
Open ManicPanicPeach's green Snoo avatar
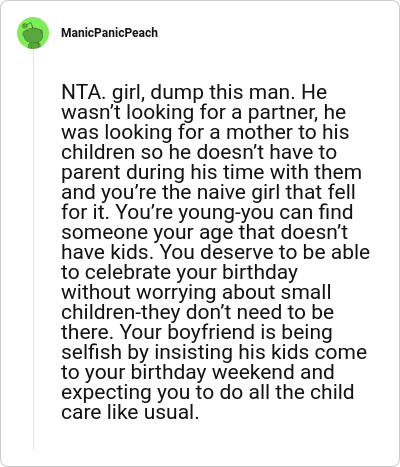[33, 33]
